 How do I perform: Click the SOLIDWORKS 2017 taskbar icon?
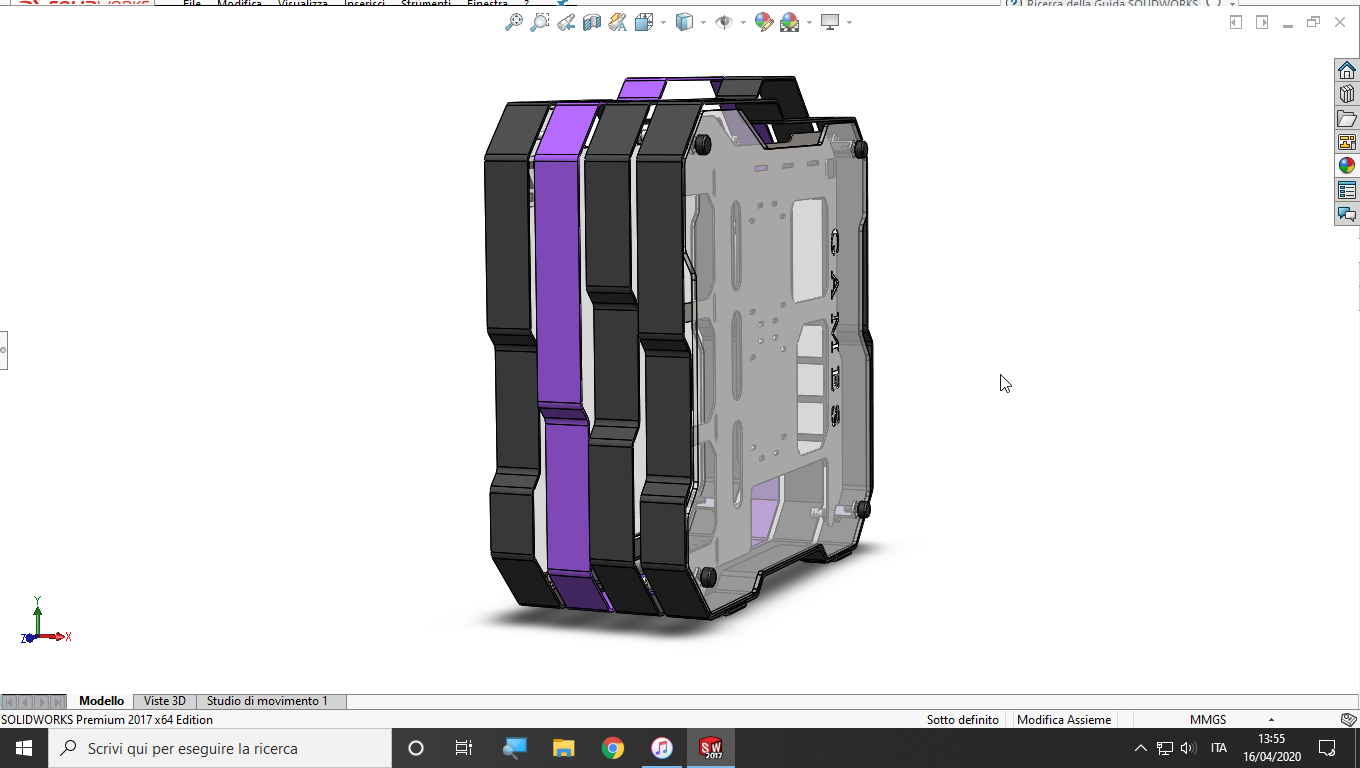[711, 748]
